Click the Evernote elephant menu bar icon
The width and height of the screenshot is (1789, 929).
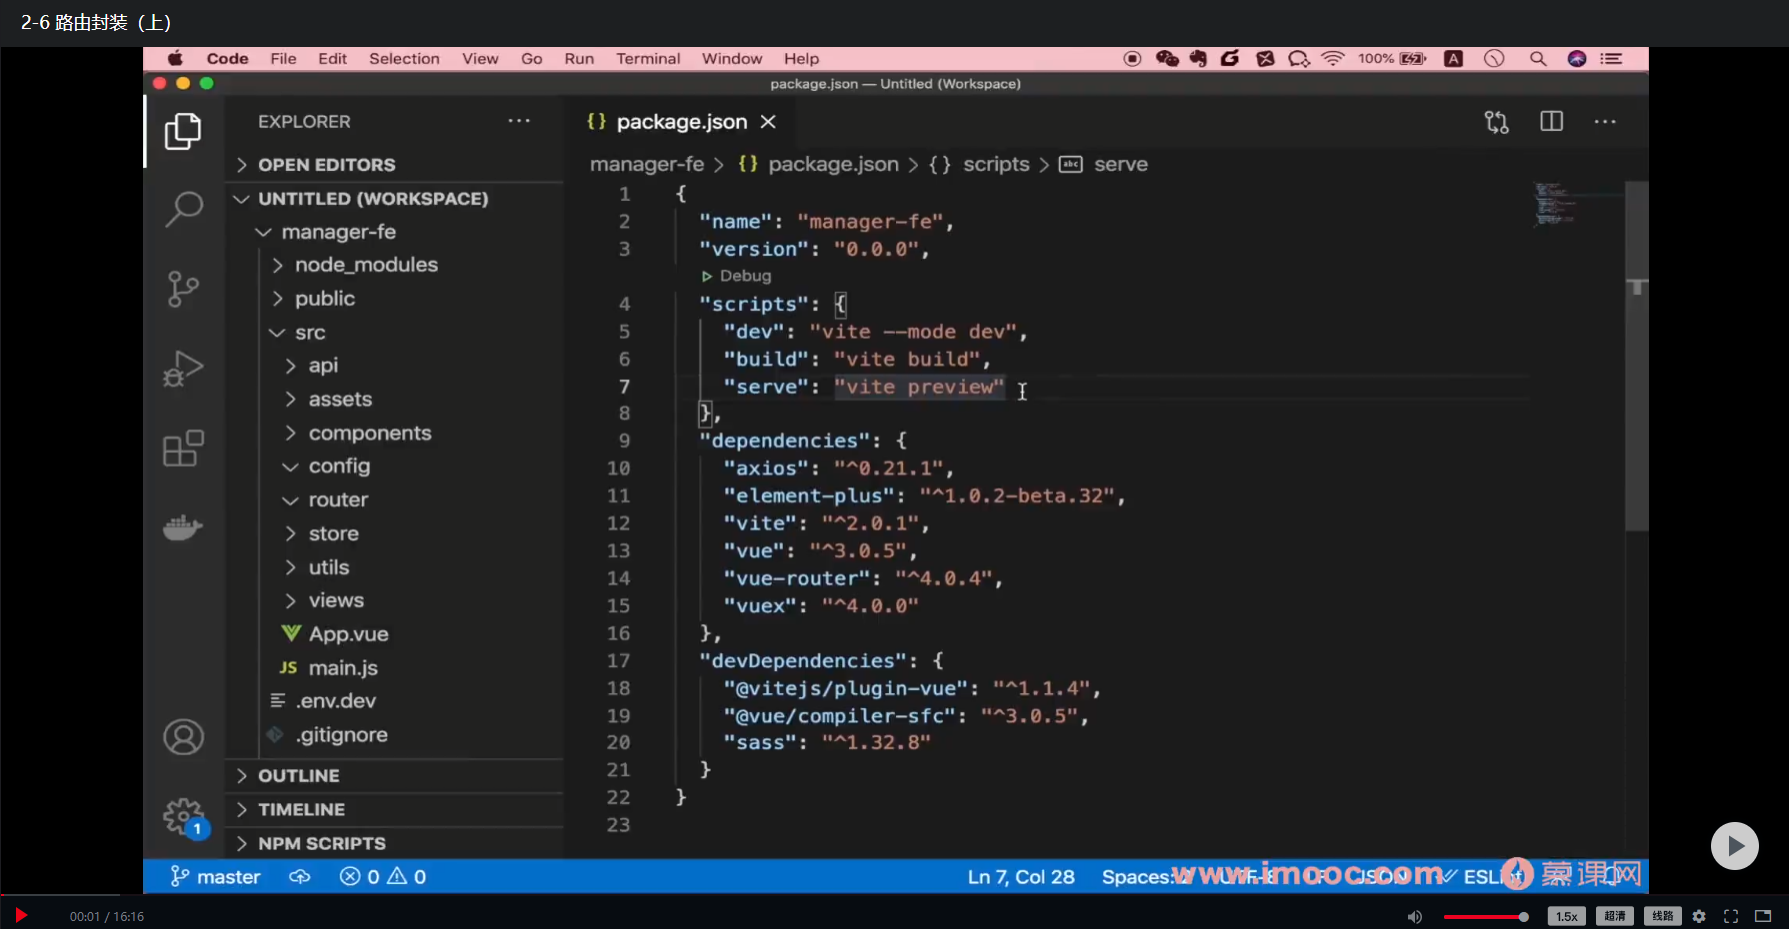click(x=1198, y=59)
